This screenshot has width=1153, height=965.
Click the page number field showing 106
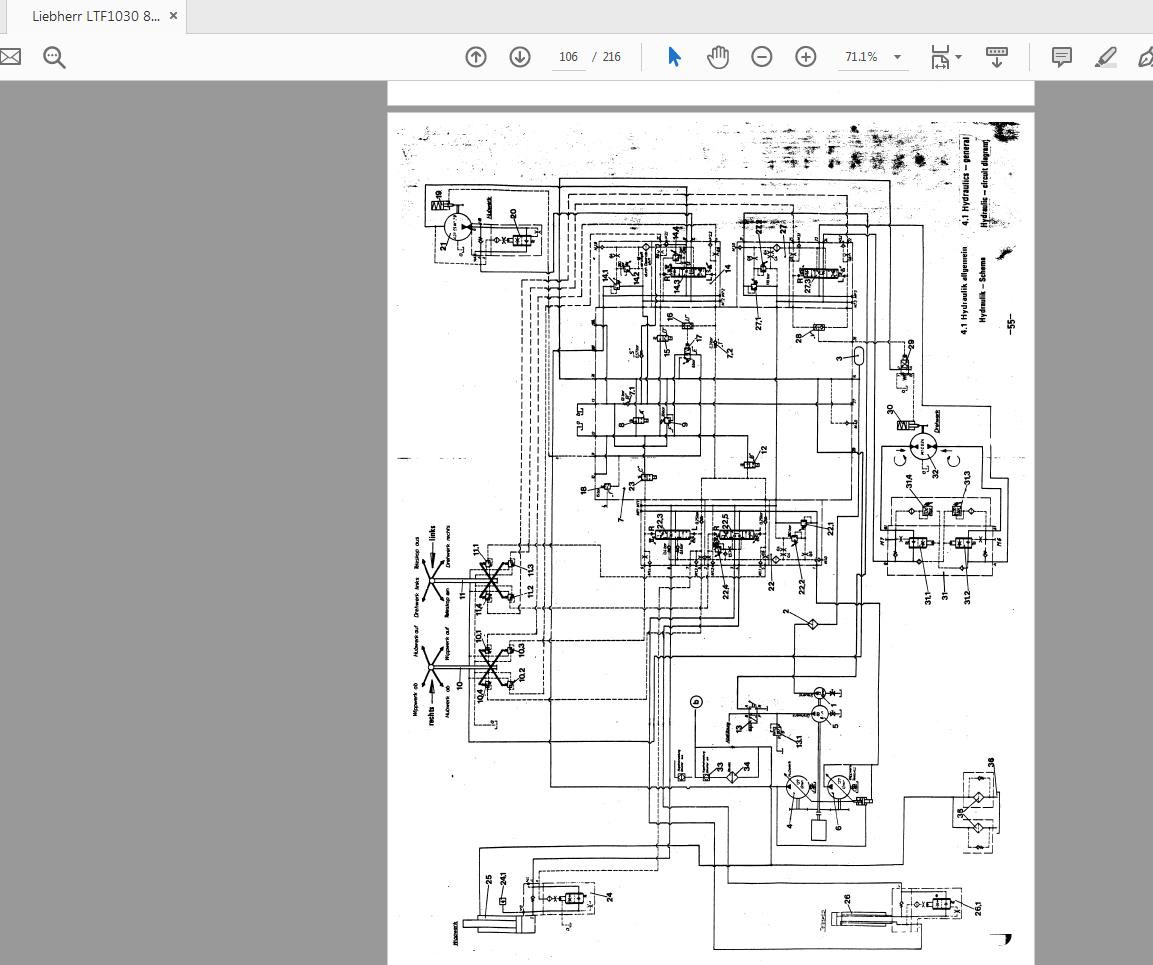point(568,57)
